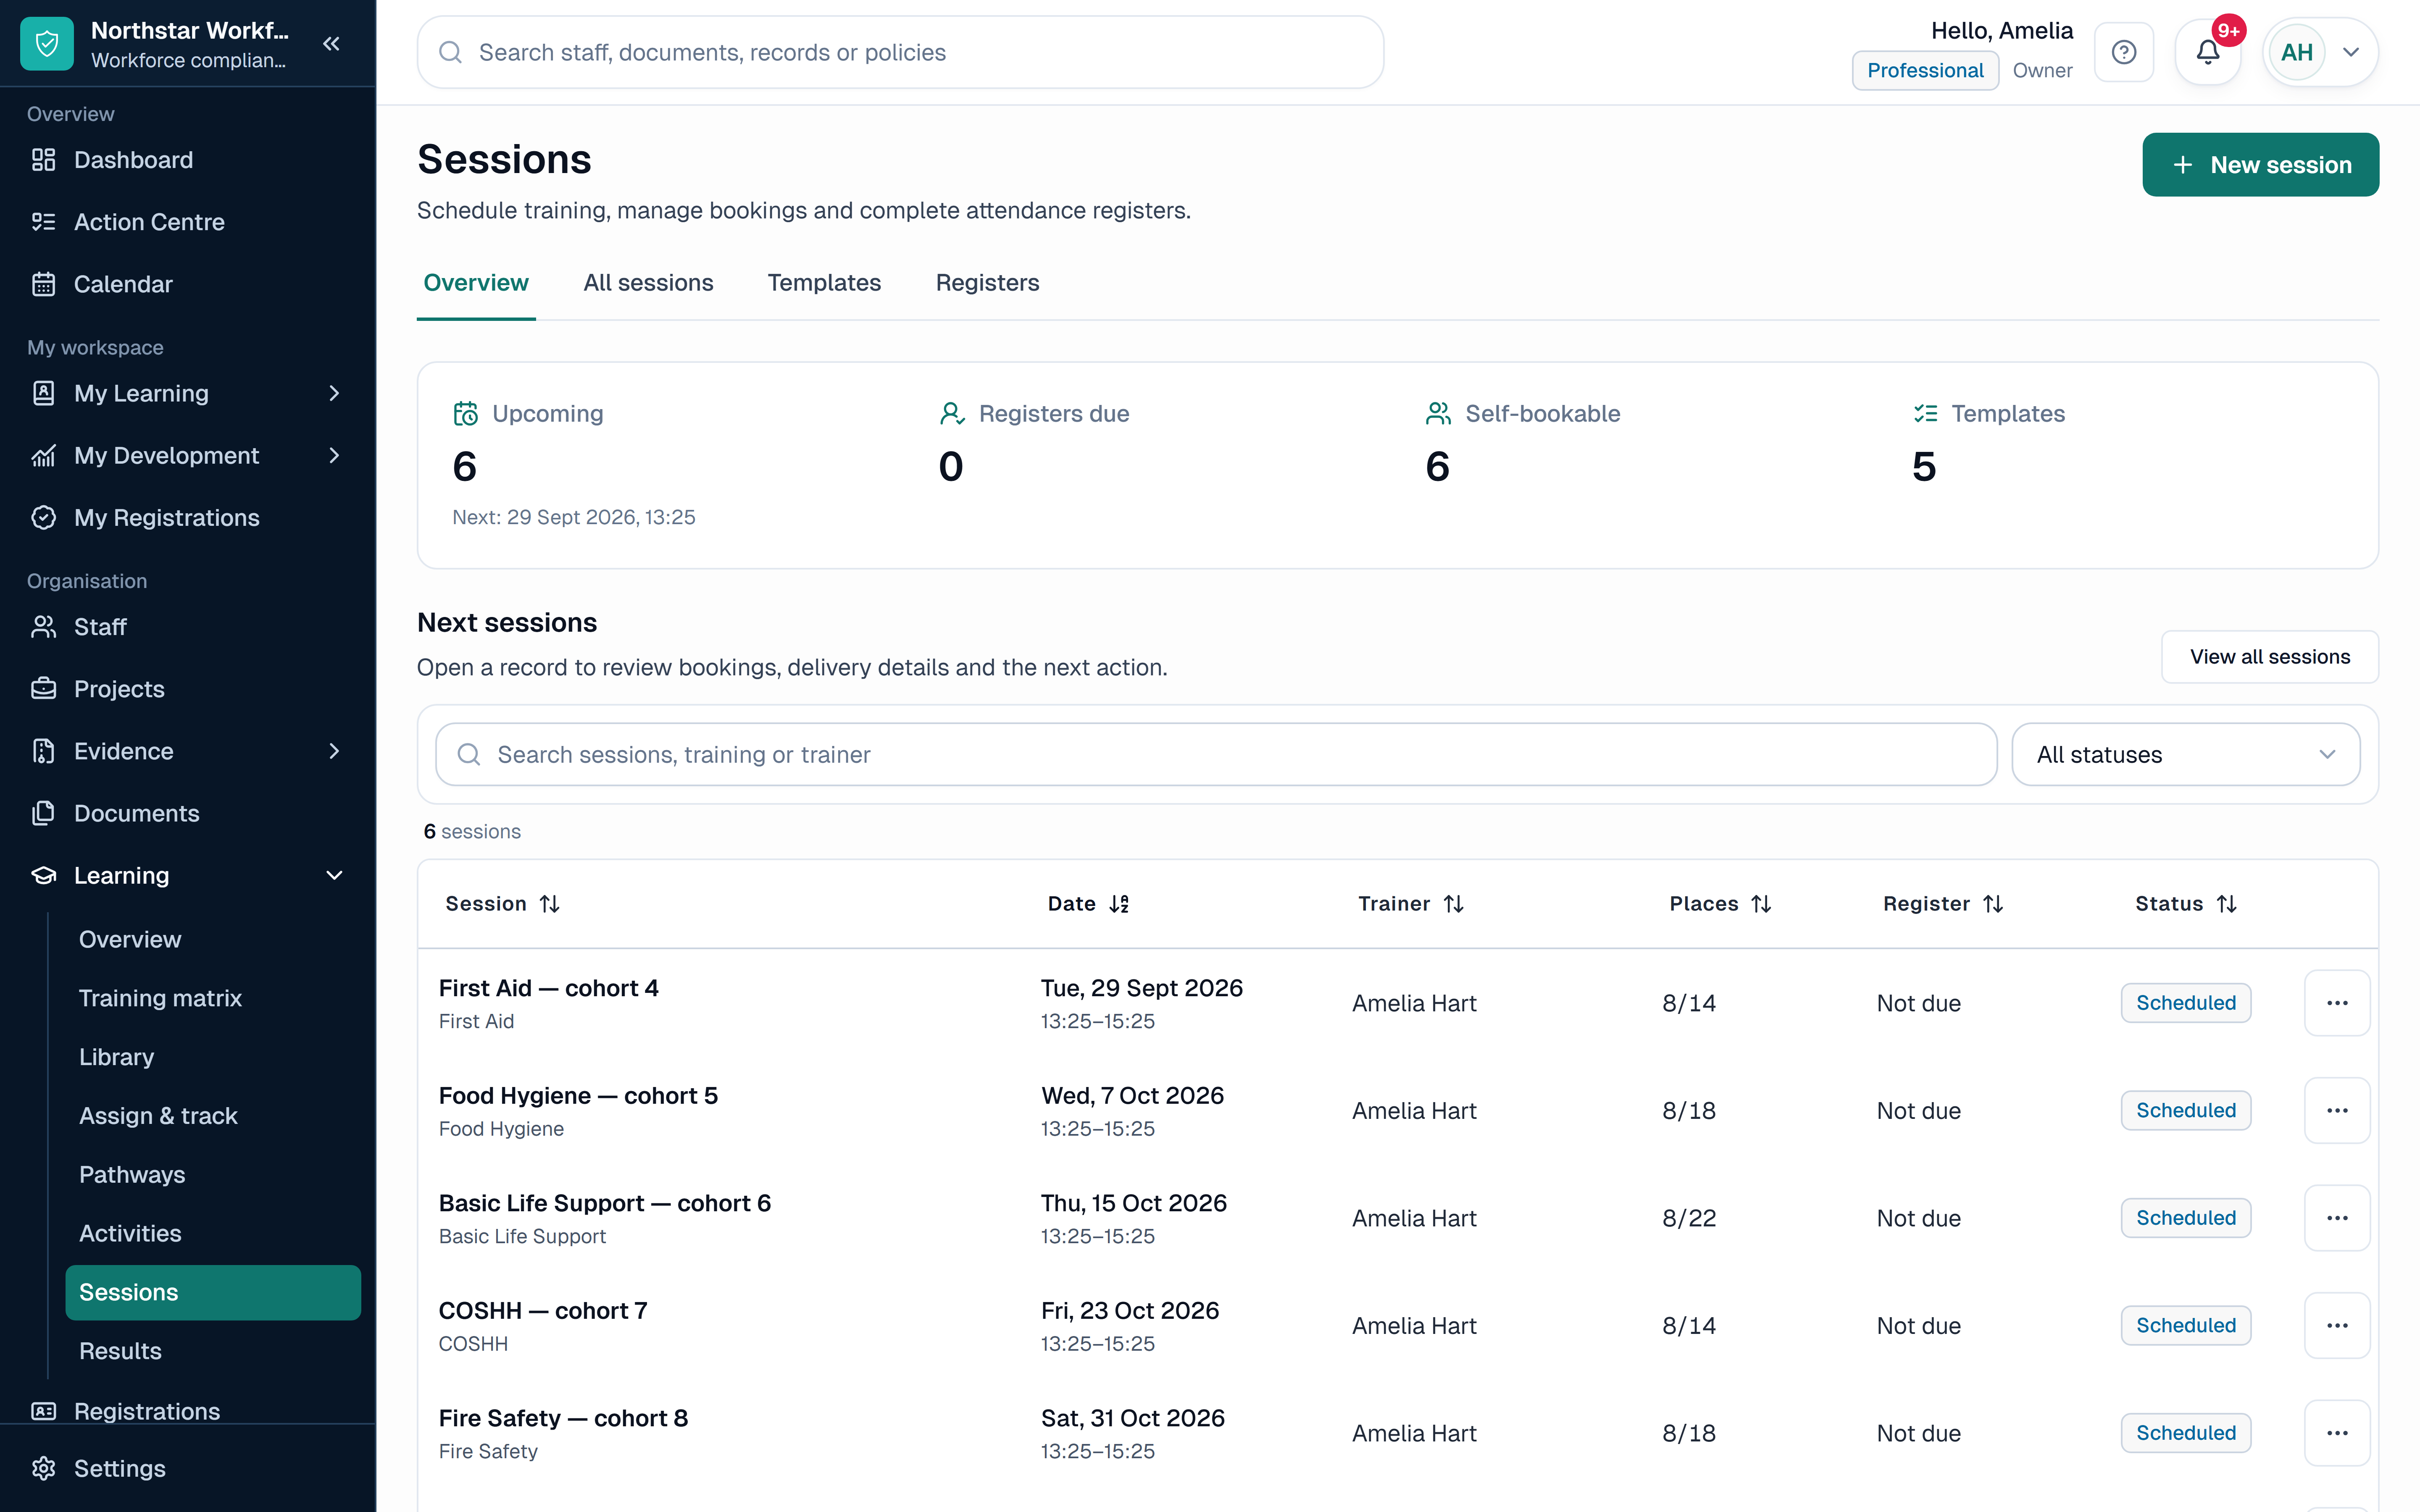2420x1512 pixels.
Task: Open the All statuses filter dropdown
Action: point(2186,754)
